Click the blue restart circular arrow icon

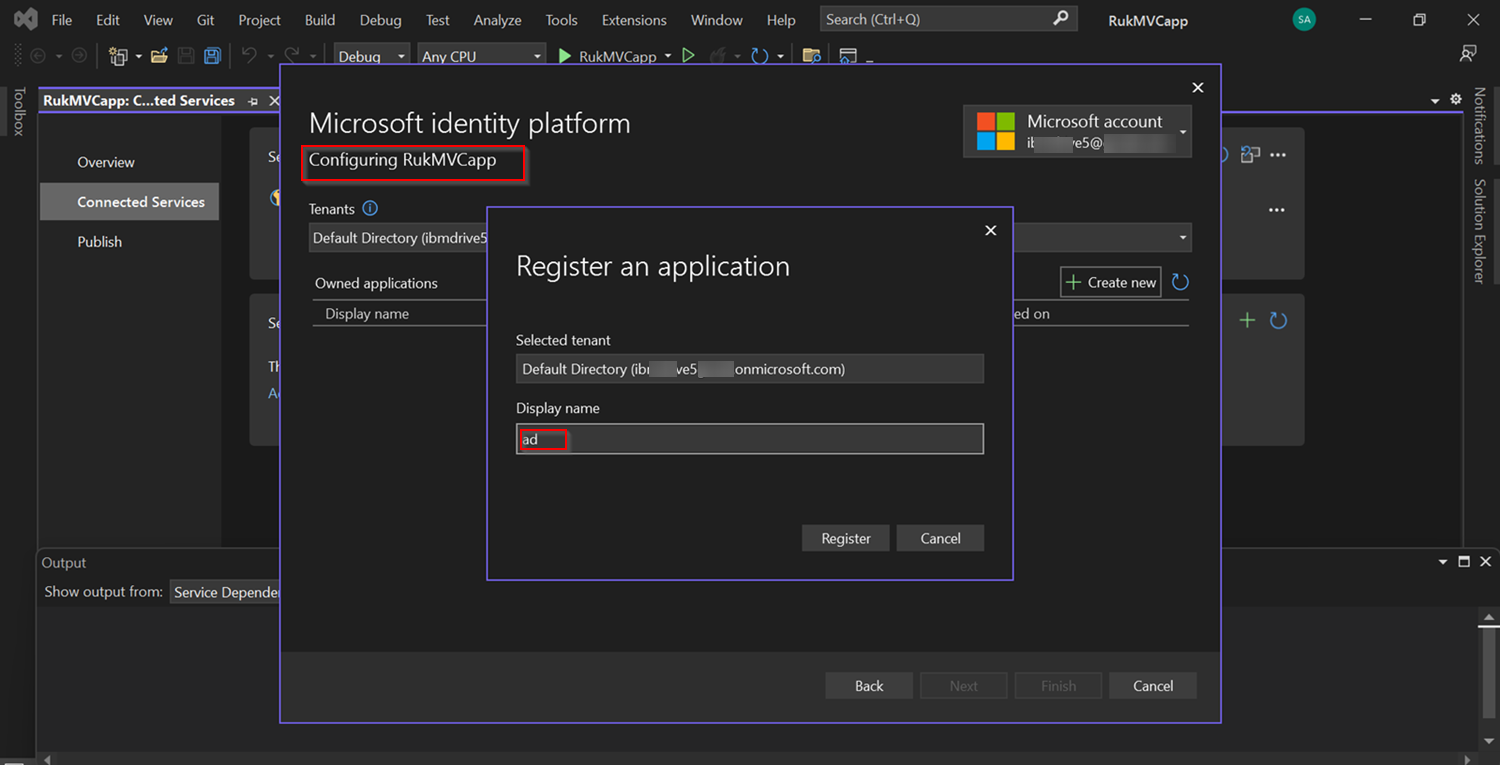759,56
